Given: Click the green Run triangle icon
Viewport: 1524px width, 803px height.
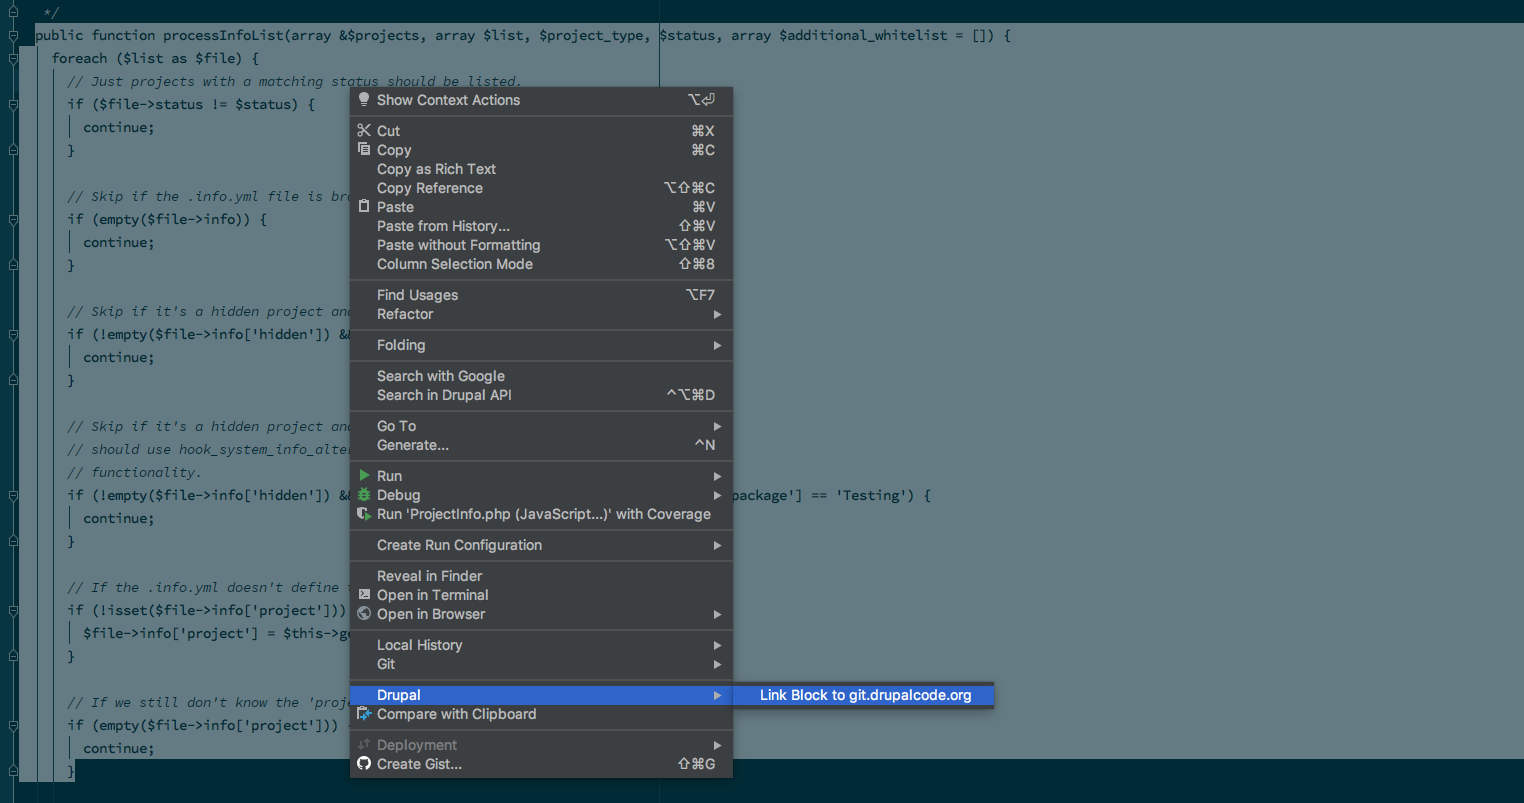Looking at the screenshot, I should (364, 476).
